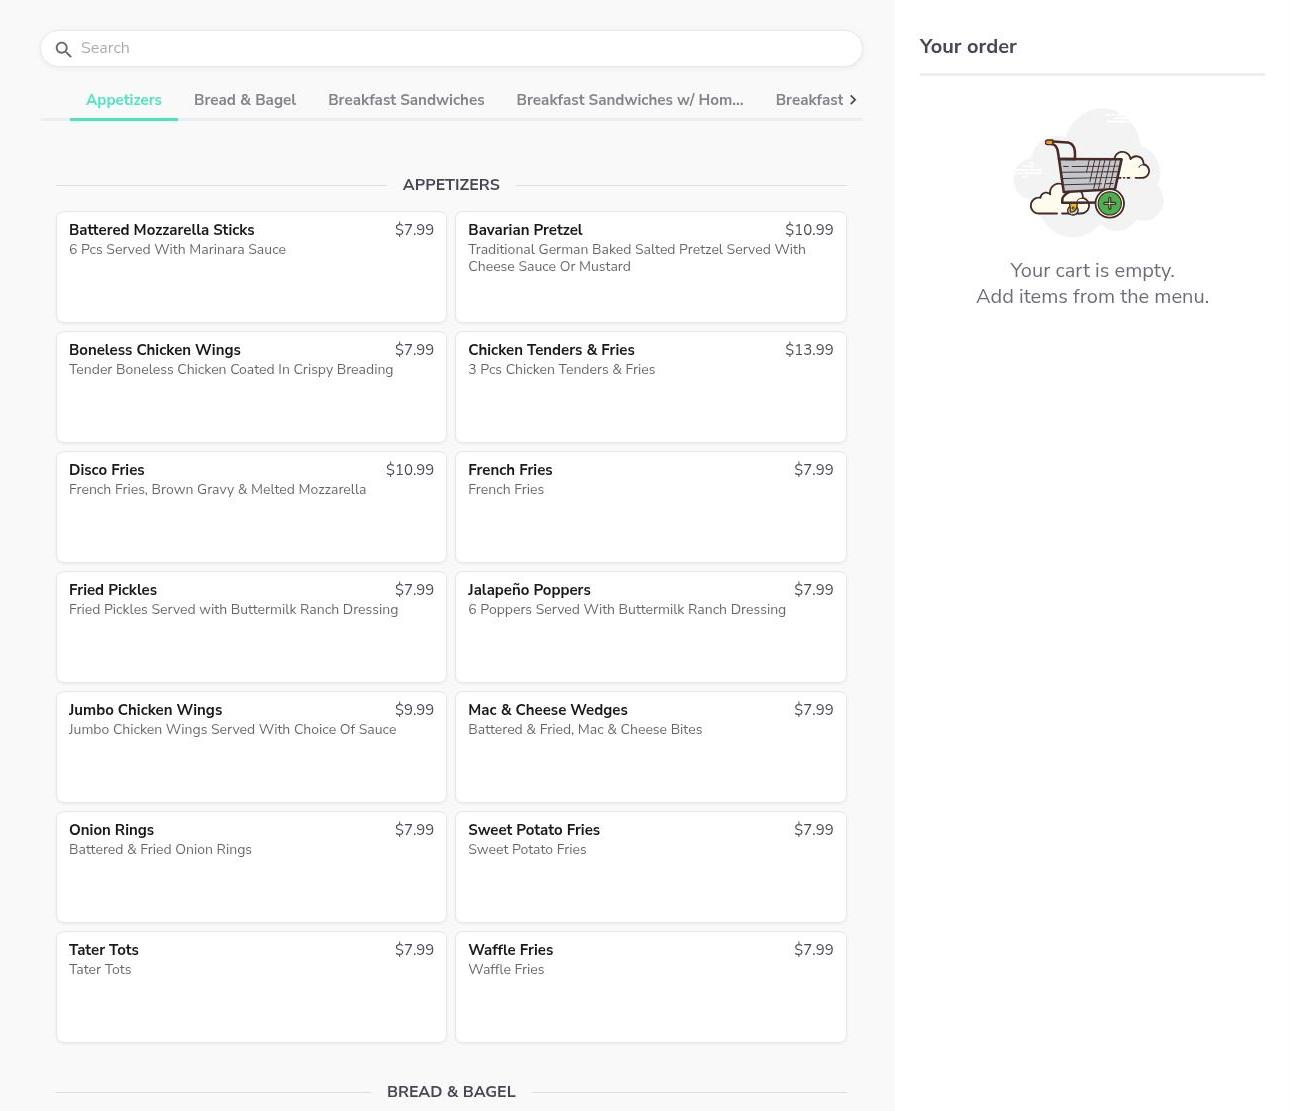Select Mac & Cheese Wedges item
Screen dimensions: 1290x1111
click(650, 746)
